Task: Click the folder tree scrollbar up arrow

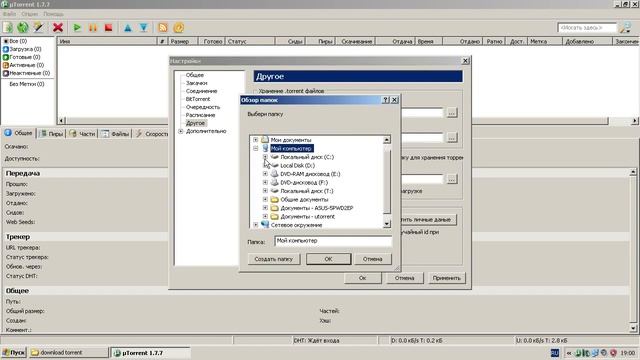Action: (387, 140)
